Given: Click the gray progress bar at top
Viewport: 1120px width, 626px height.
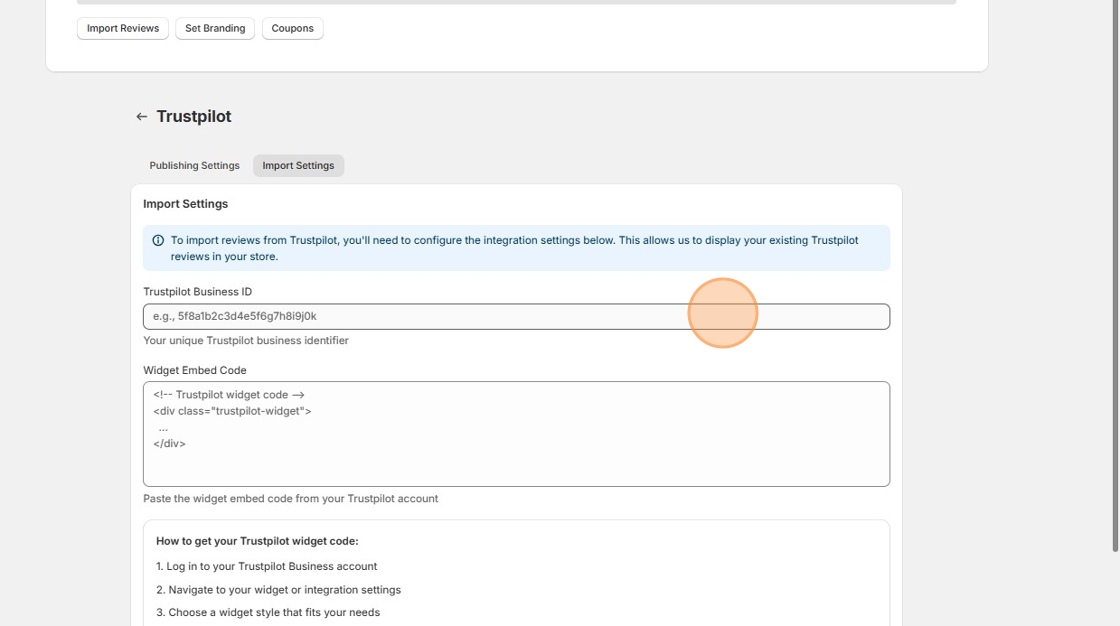Looking at the screenshot, I should (x=516, y=2).
